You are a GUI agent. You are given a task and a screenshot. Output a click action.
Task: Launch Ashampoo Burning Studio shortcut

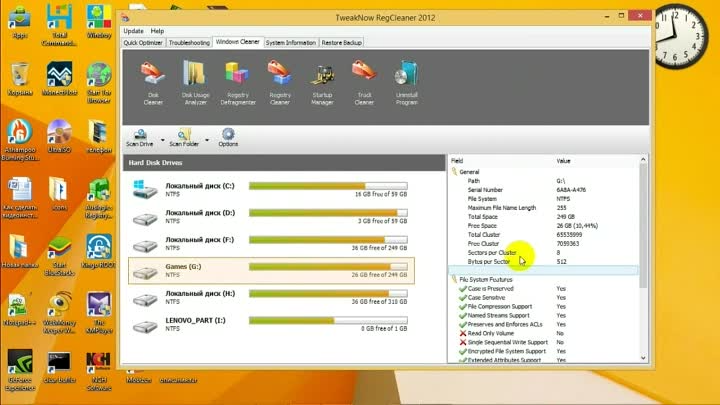(x=20, y=140)
